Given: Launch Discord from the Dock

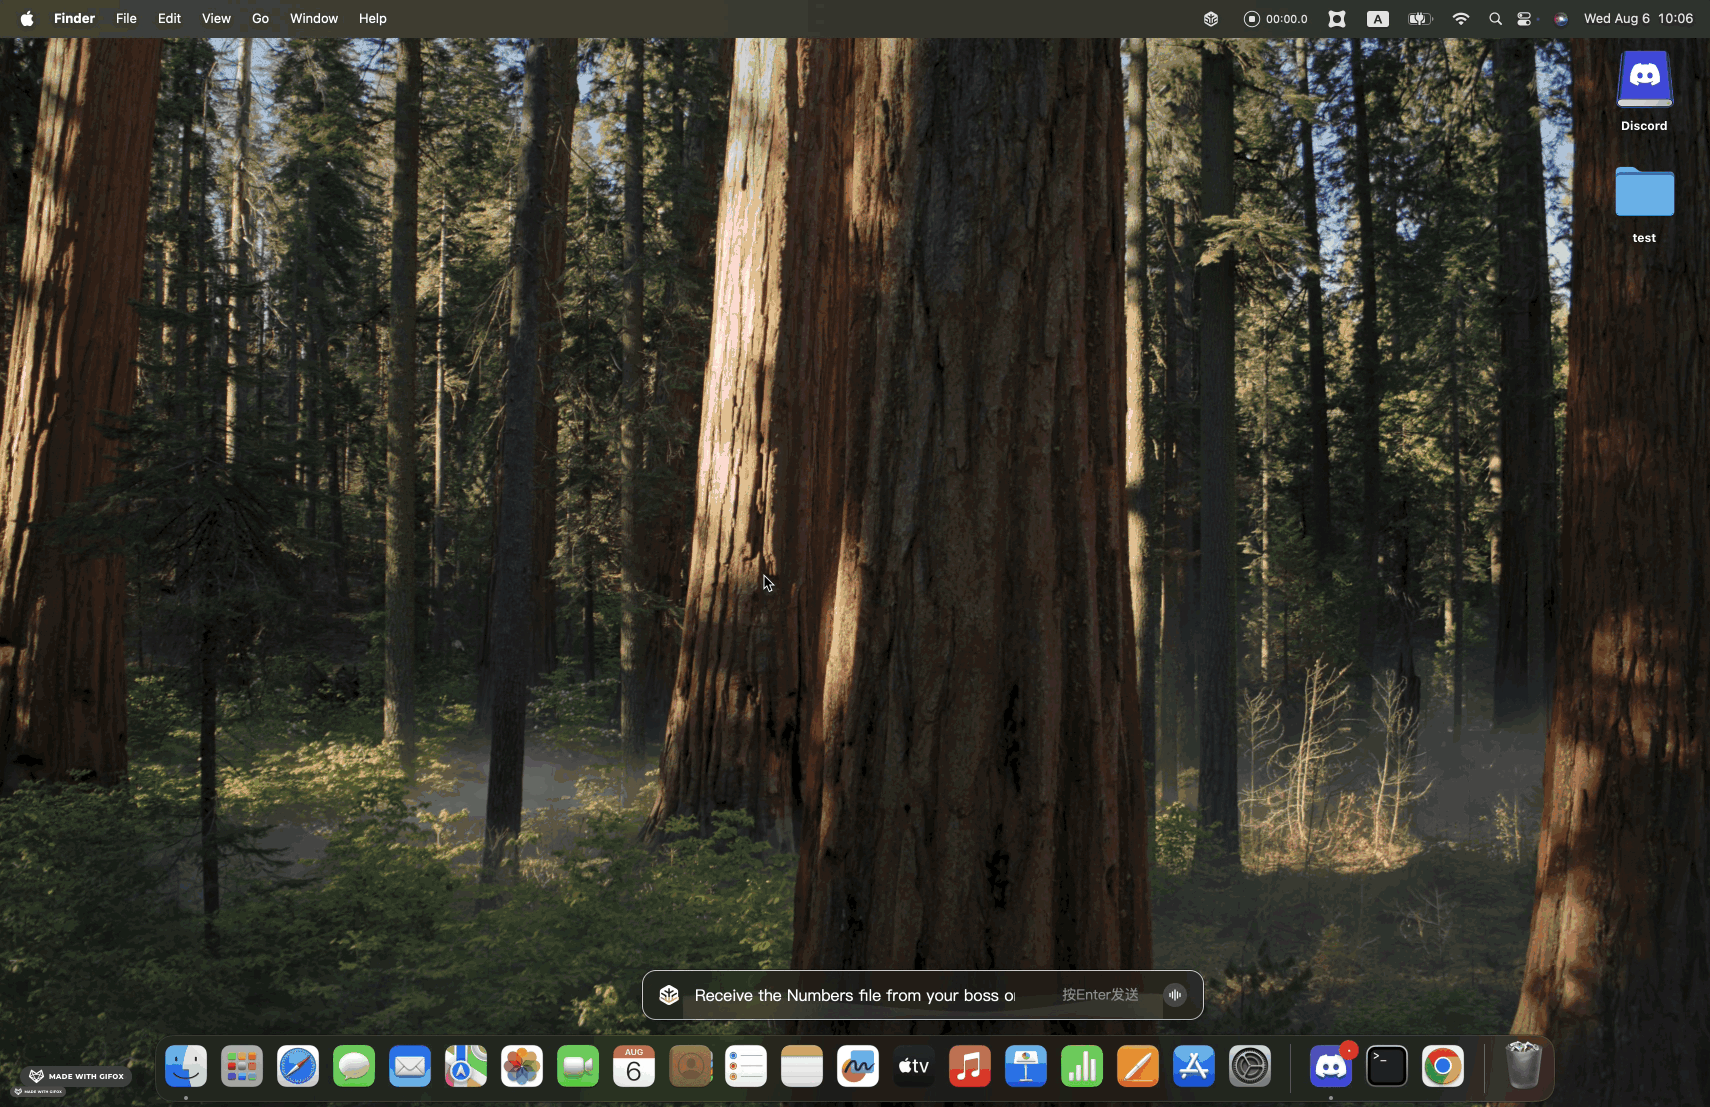Looking at the screenshot, I should point(1330,1065).
